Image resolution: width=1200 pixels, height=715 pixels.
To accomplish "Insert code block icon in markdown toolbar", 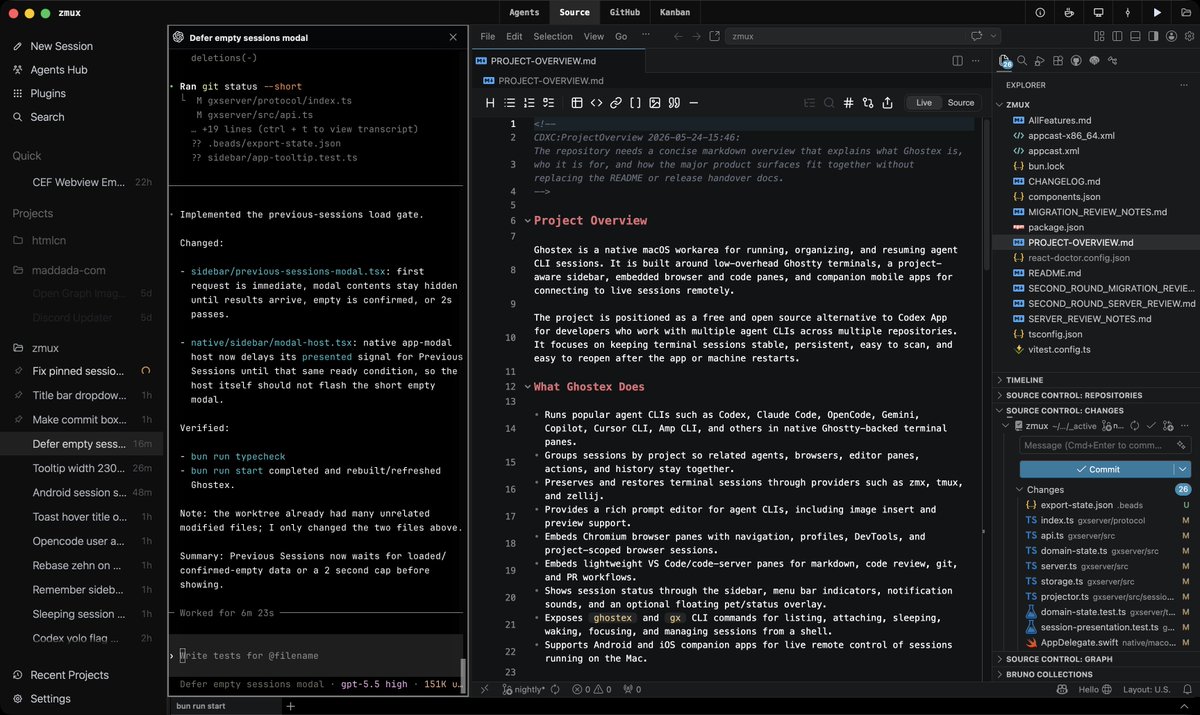I will 596,102.
